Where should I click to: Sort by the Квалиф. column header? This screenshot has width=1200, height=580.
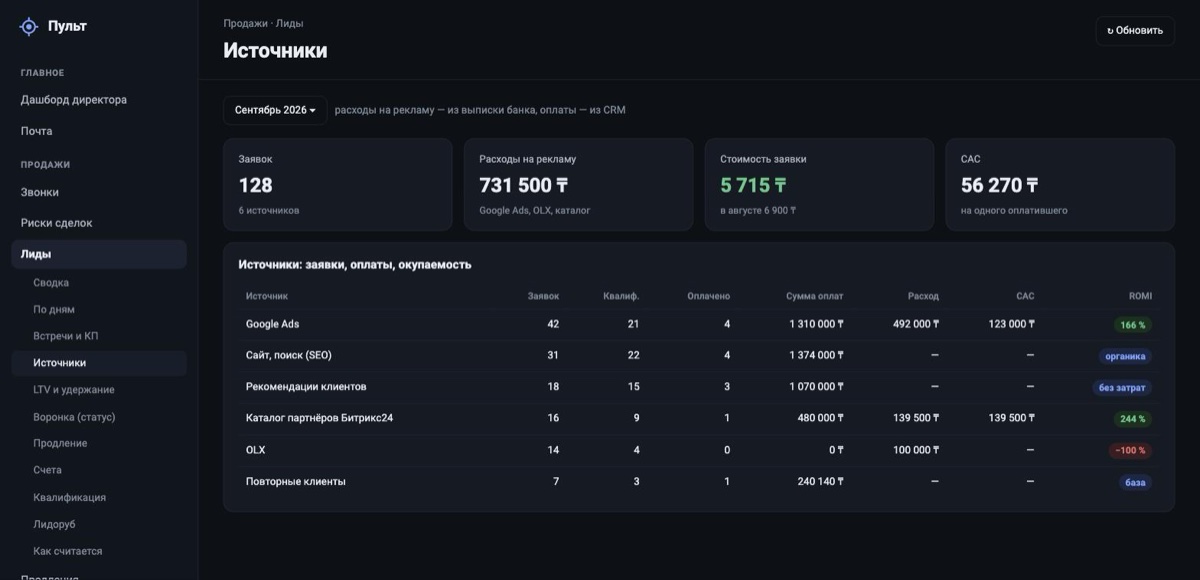click(x=621, y=296)
